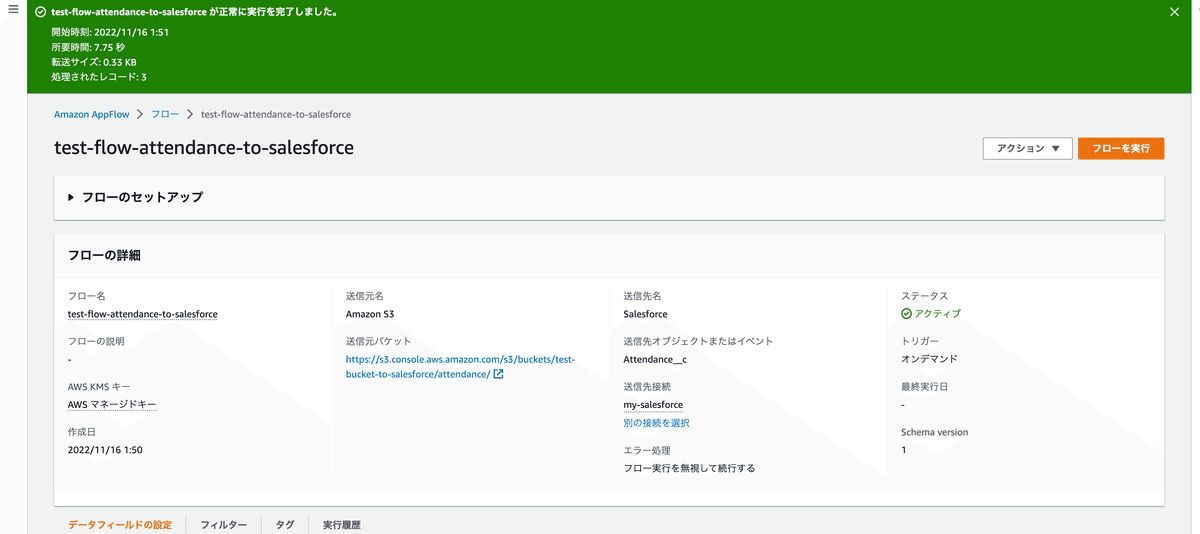This screenshot has width=1200, height=534.
Task: Click the my-salesforce connection name
Action: point(653,405)
